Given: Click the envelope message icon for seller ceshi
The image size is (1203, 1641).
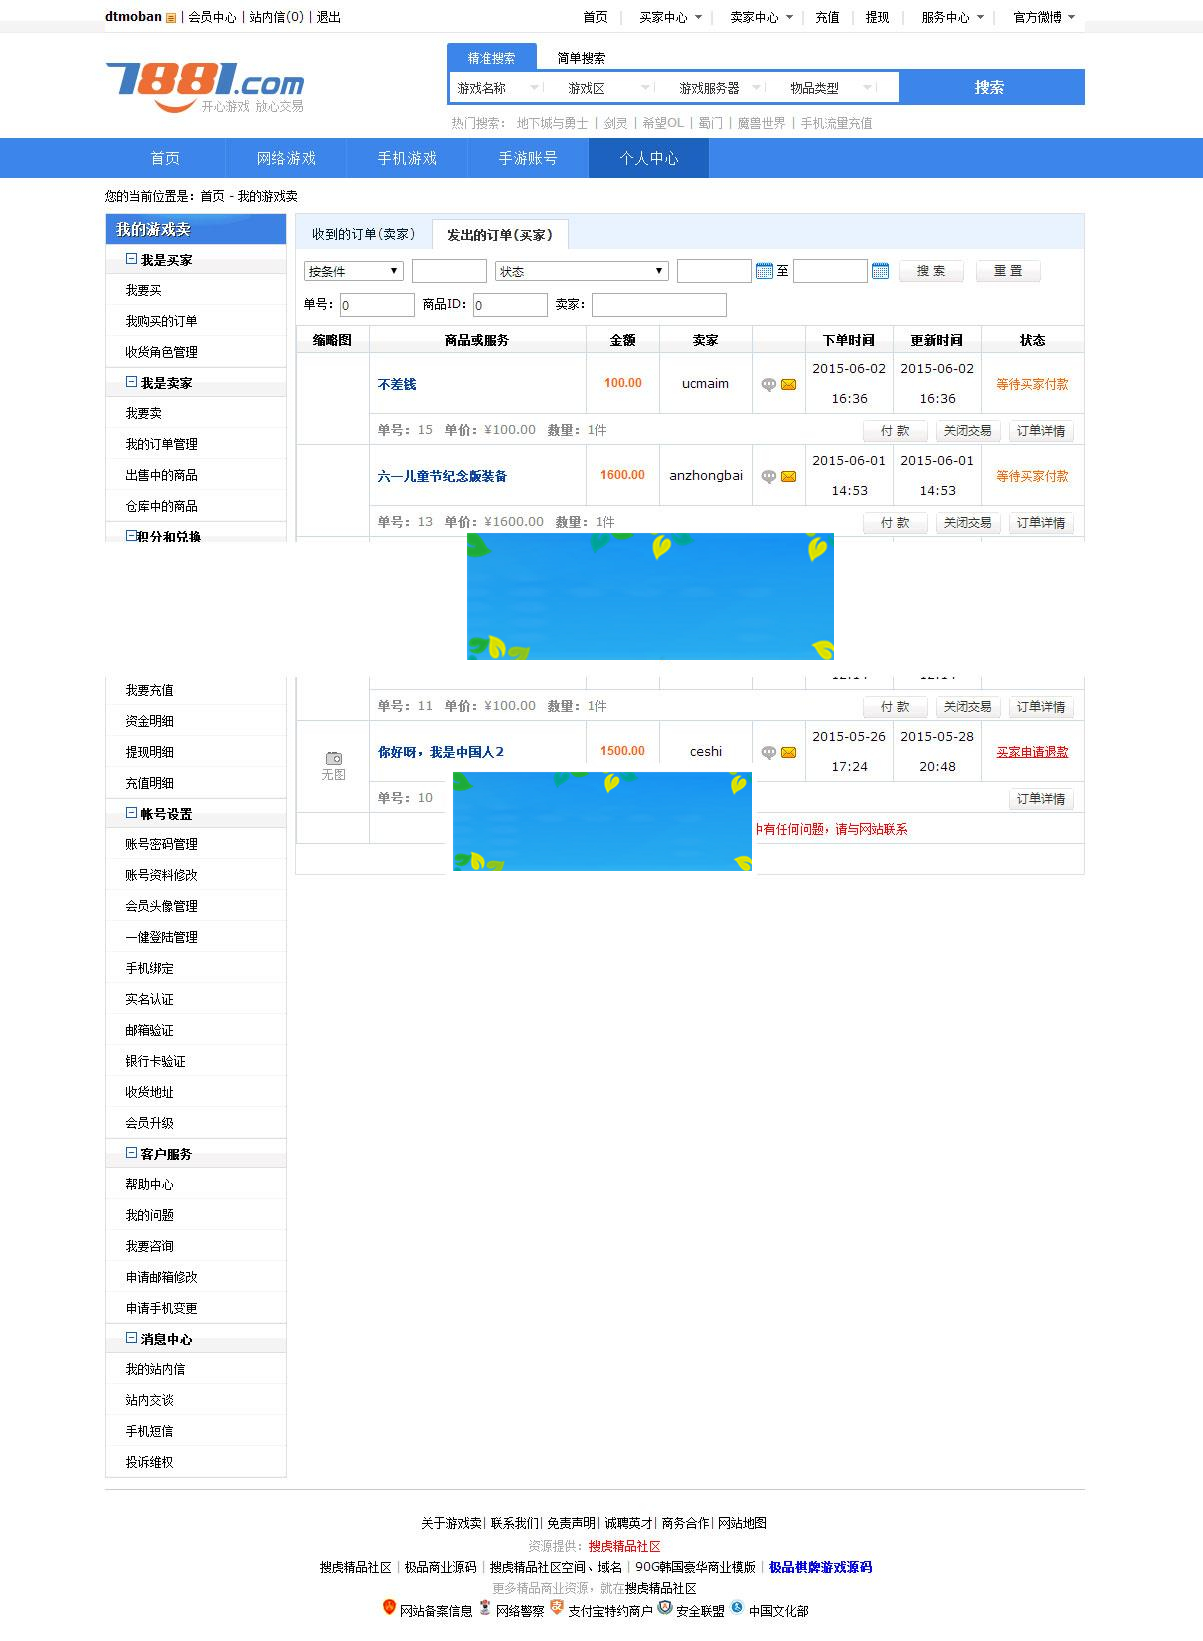Looking at the screenshot, I should coord(789,753).
